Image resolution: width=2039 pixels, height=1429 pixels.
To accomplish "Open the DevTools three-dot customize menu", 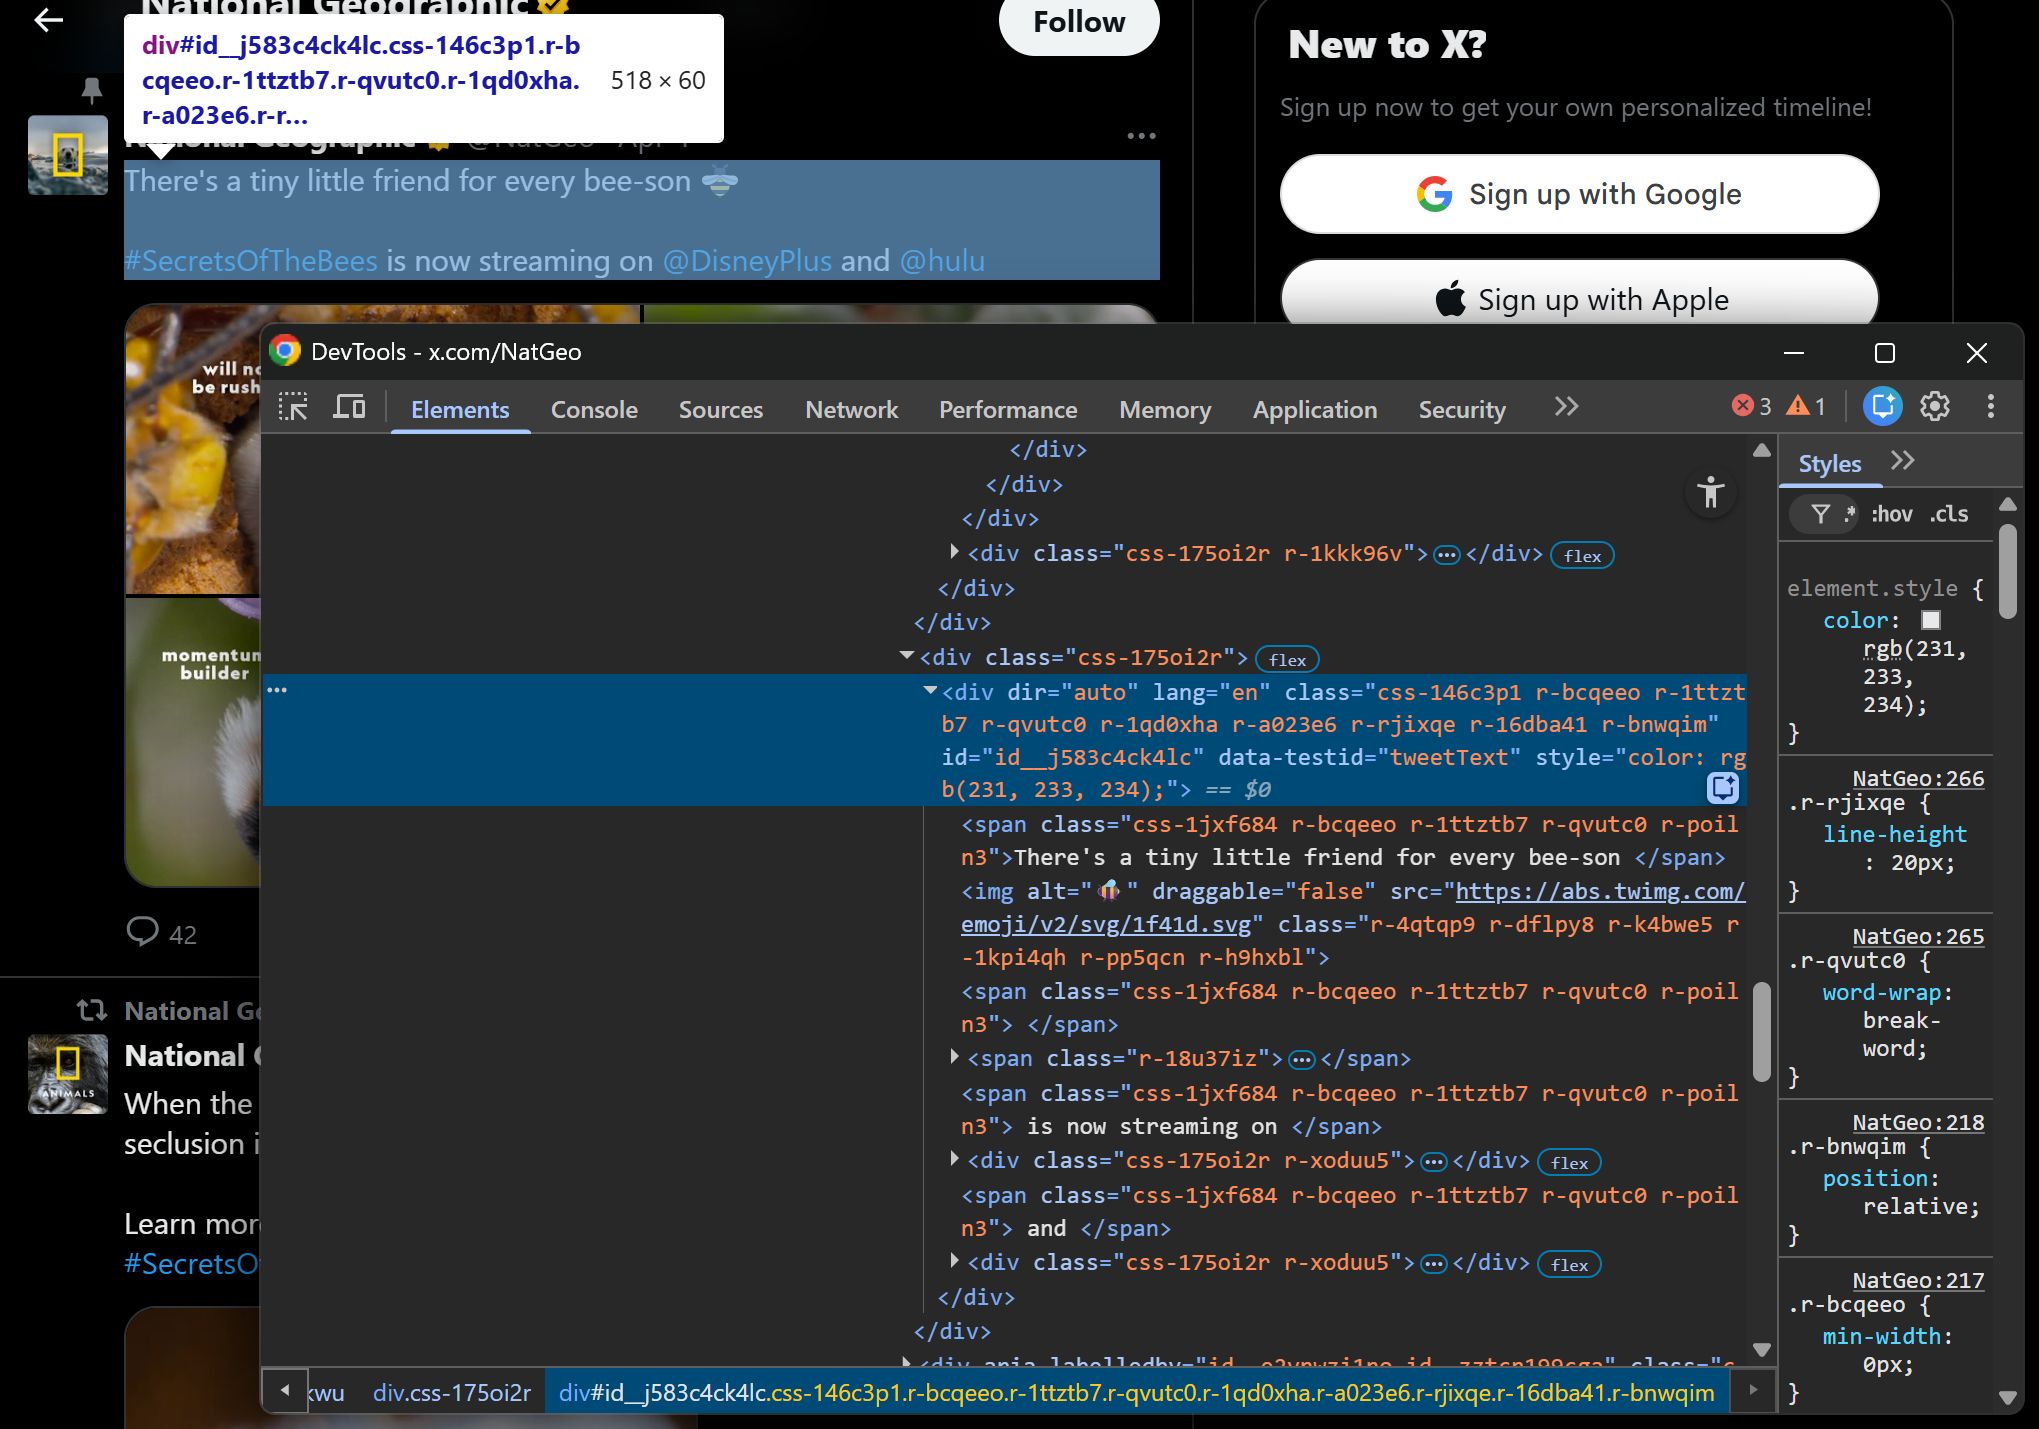I will 1990,406.
